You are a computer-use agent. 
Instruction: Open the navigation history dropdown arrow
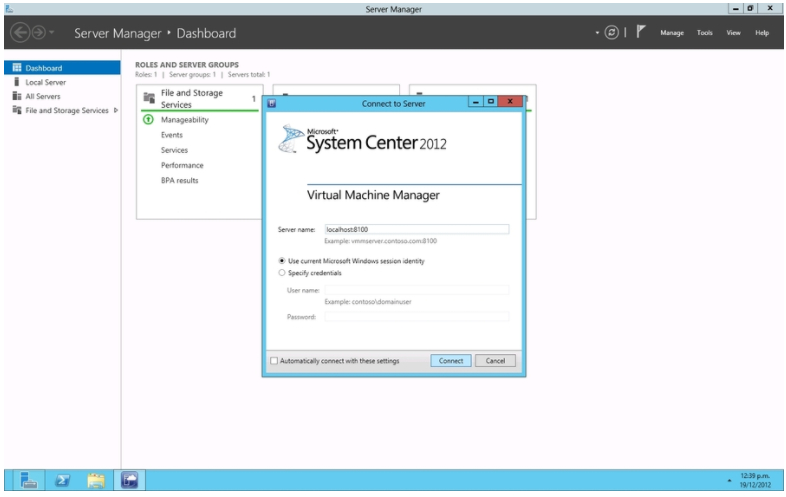tap(51, 33)
